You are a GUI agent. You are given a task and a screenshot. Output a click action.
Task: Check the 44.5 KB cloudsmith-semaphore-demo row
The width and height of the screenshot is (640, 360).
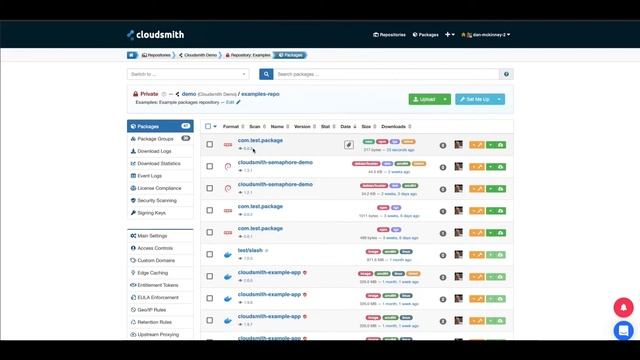[x=209, y=166]
